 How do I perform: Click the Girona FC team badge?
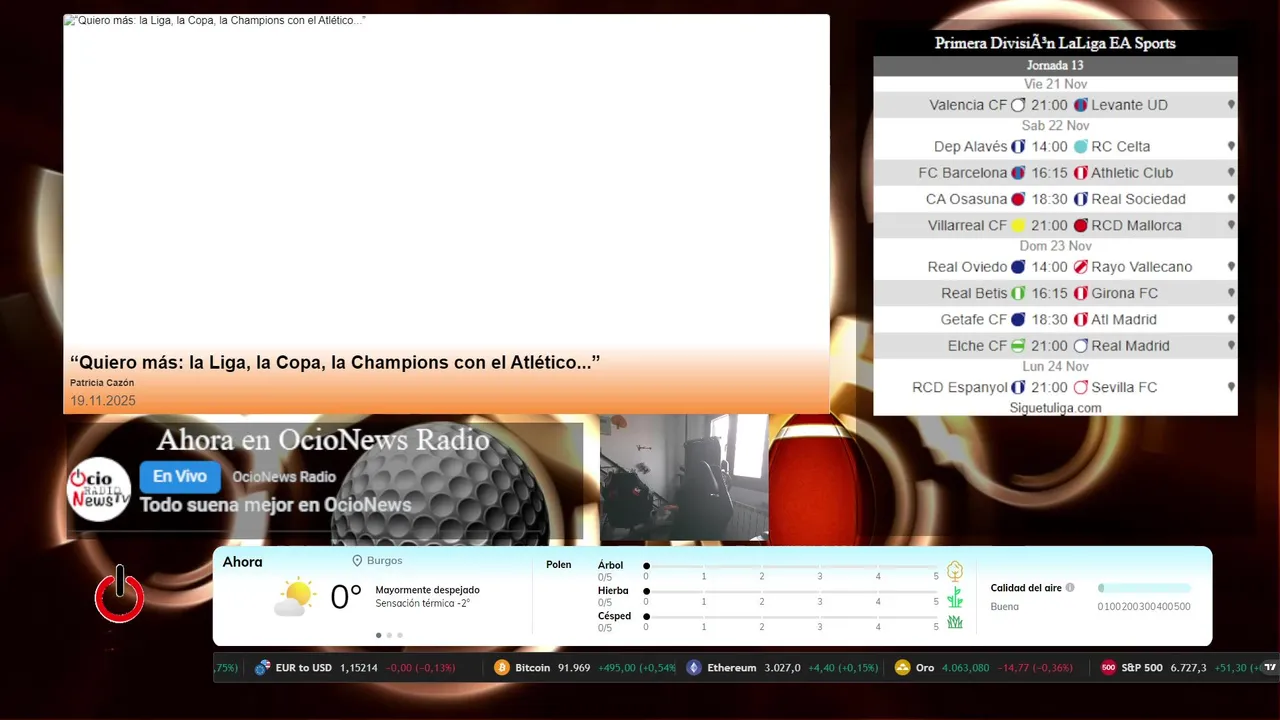pyautogui.click(x=1080, y=293)
